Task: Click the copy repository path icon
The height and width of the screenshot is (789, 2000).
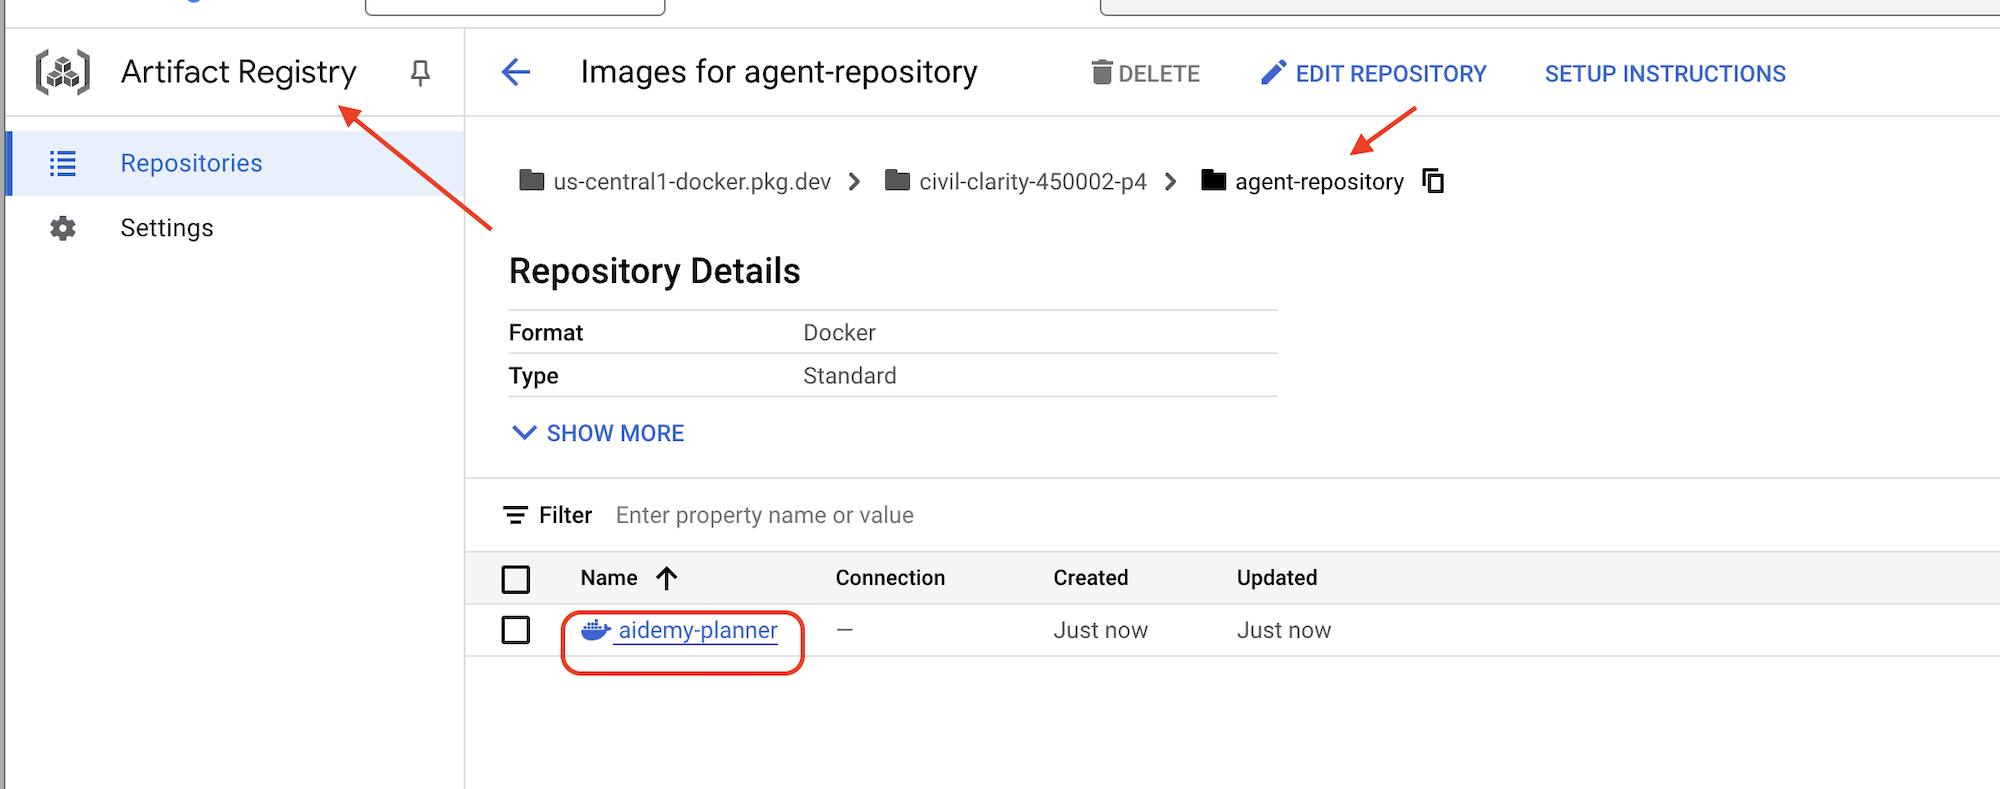Action: point(1433,181)
